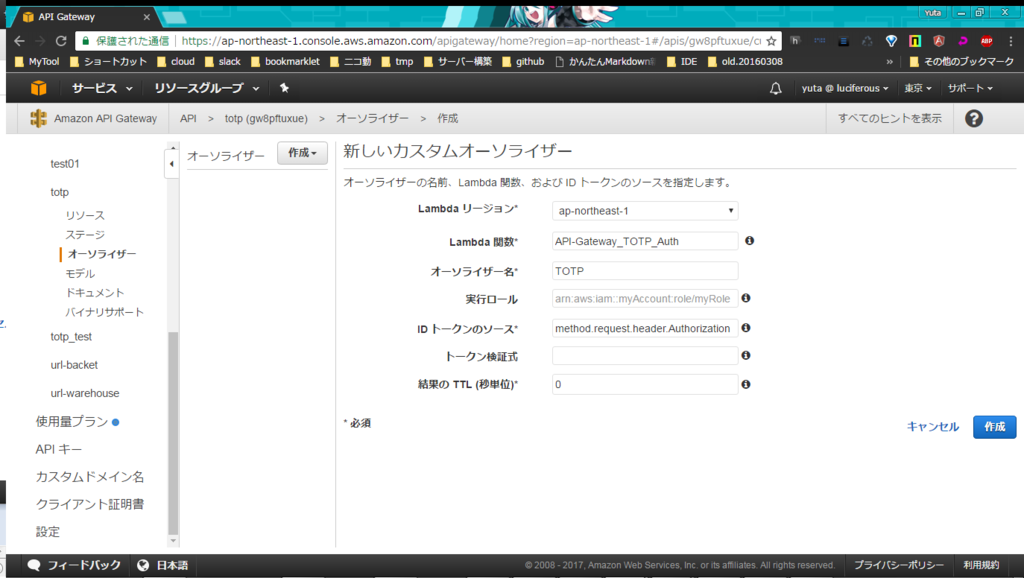The width and height of the screenshot is (1024, 578).
Task: Click the sidebar scrollbar down arrow
Action: pos(173,541)
